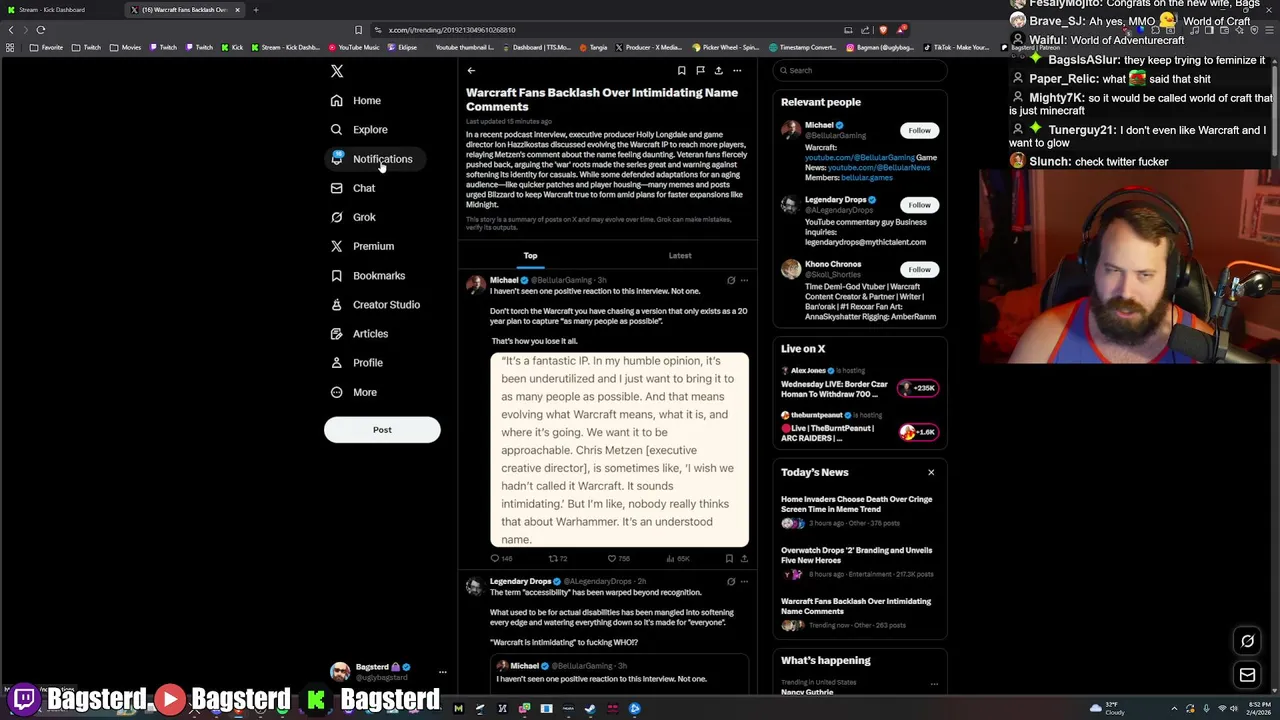Open Steam from the taskbar
1280x720 pixels.
(590, 709)
